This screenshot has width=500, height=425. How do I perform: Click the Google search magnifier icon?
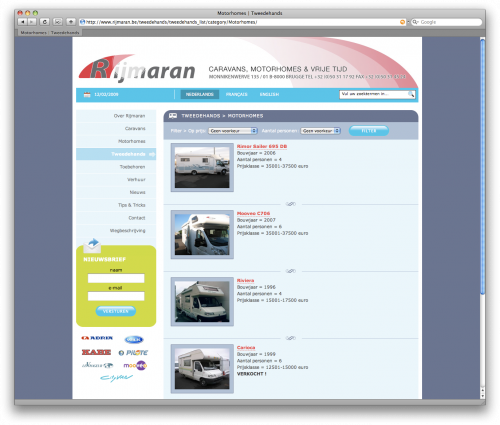(415, 22)
